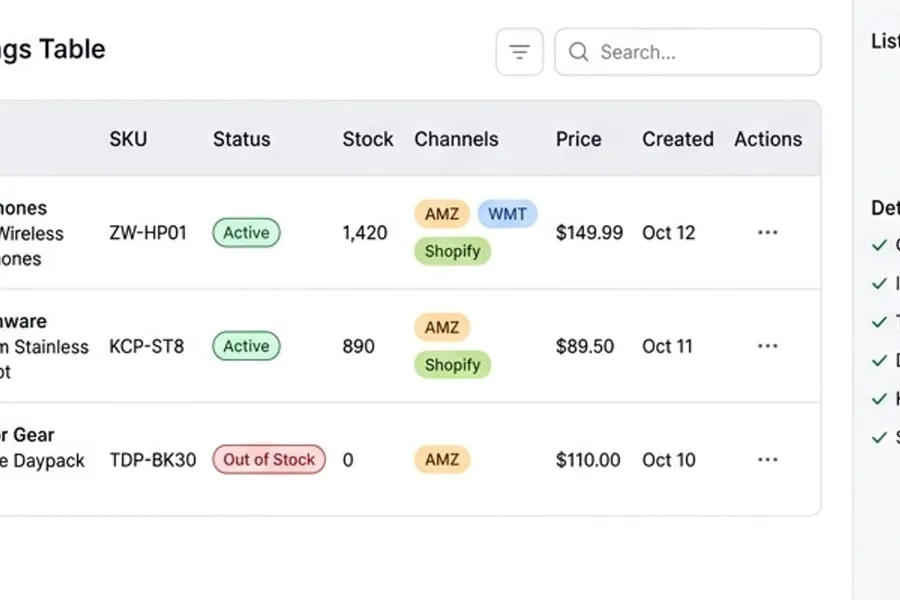Screen dimensions: 900x600
Task: Sort by the Created column header
Action: 677,139
